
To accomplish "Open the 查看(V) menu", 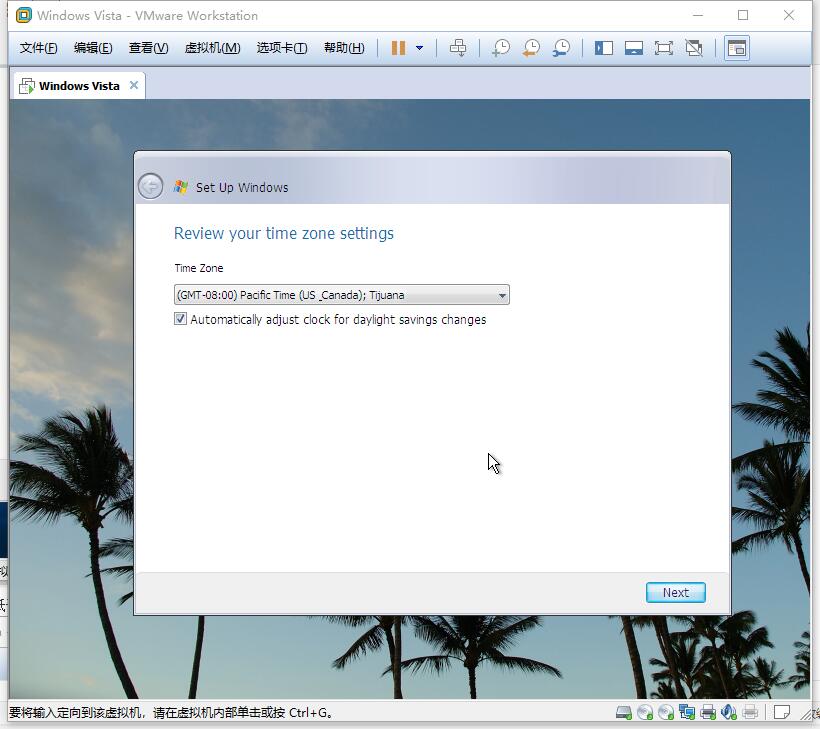I will pos(149,48).
